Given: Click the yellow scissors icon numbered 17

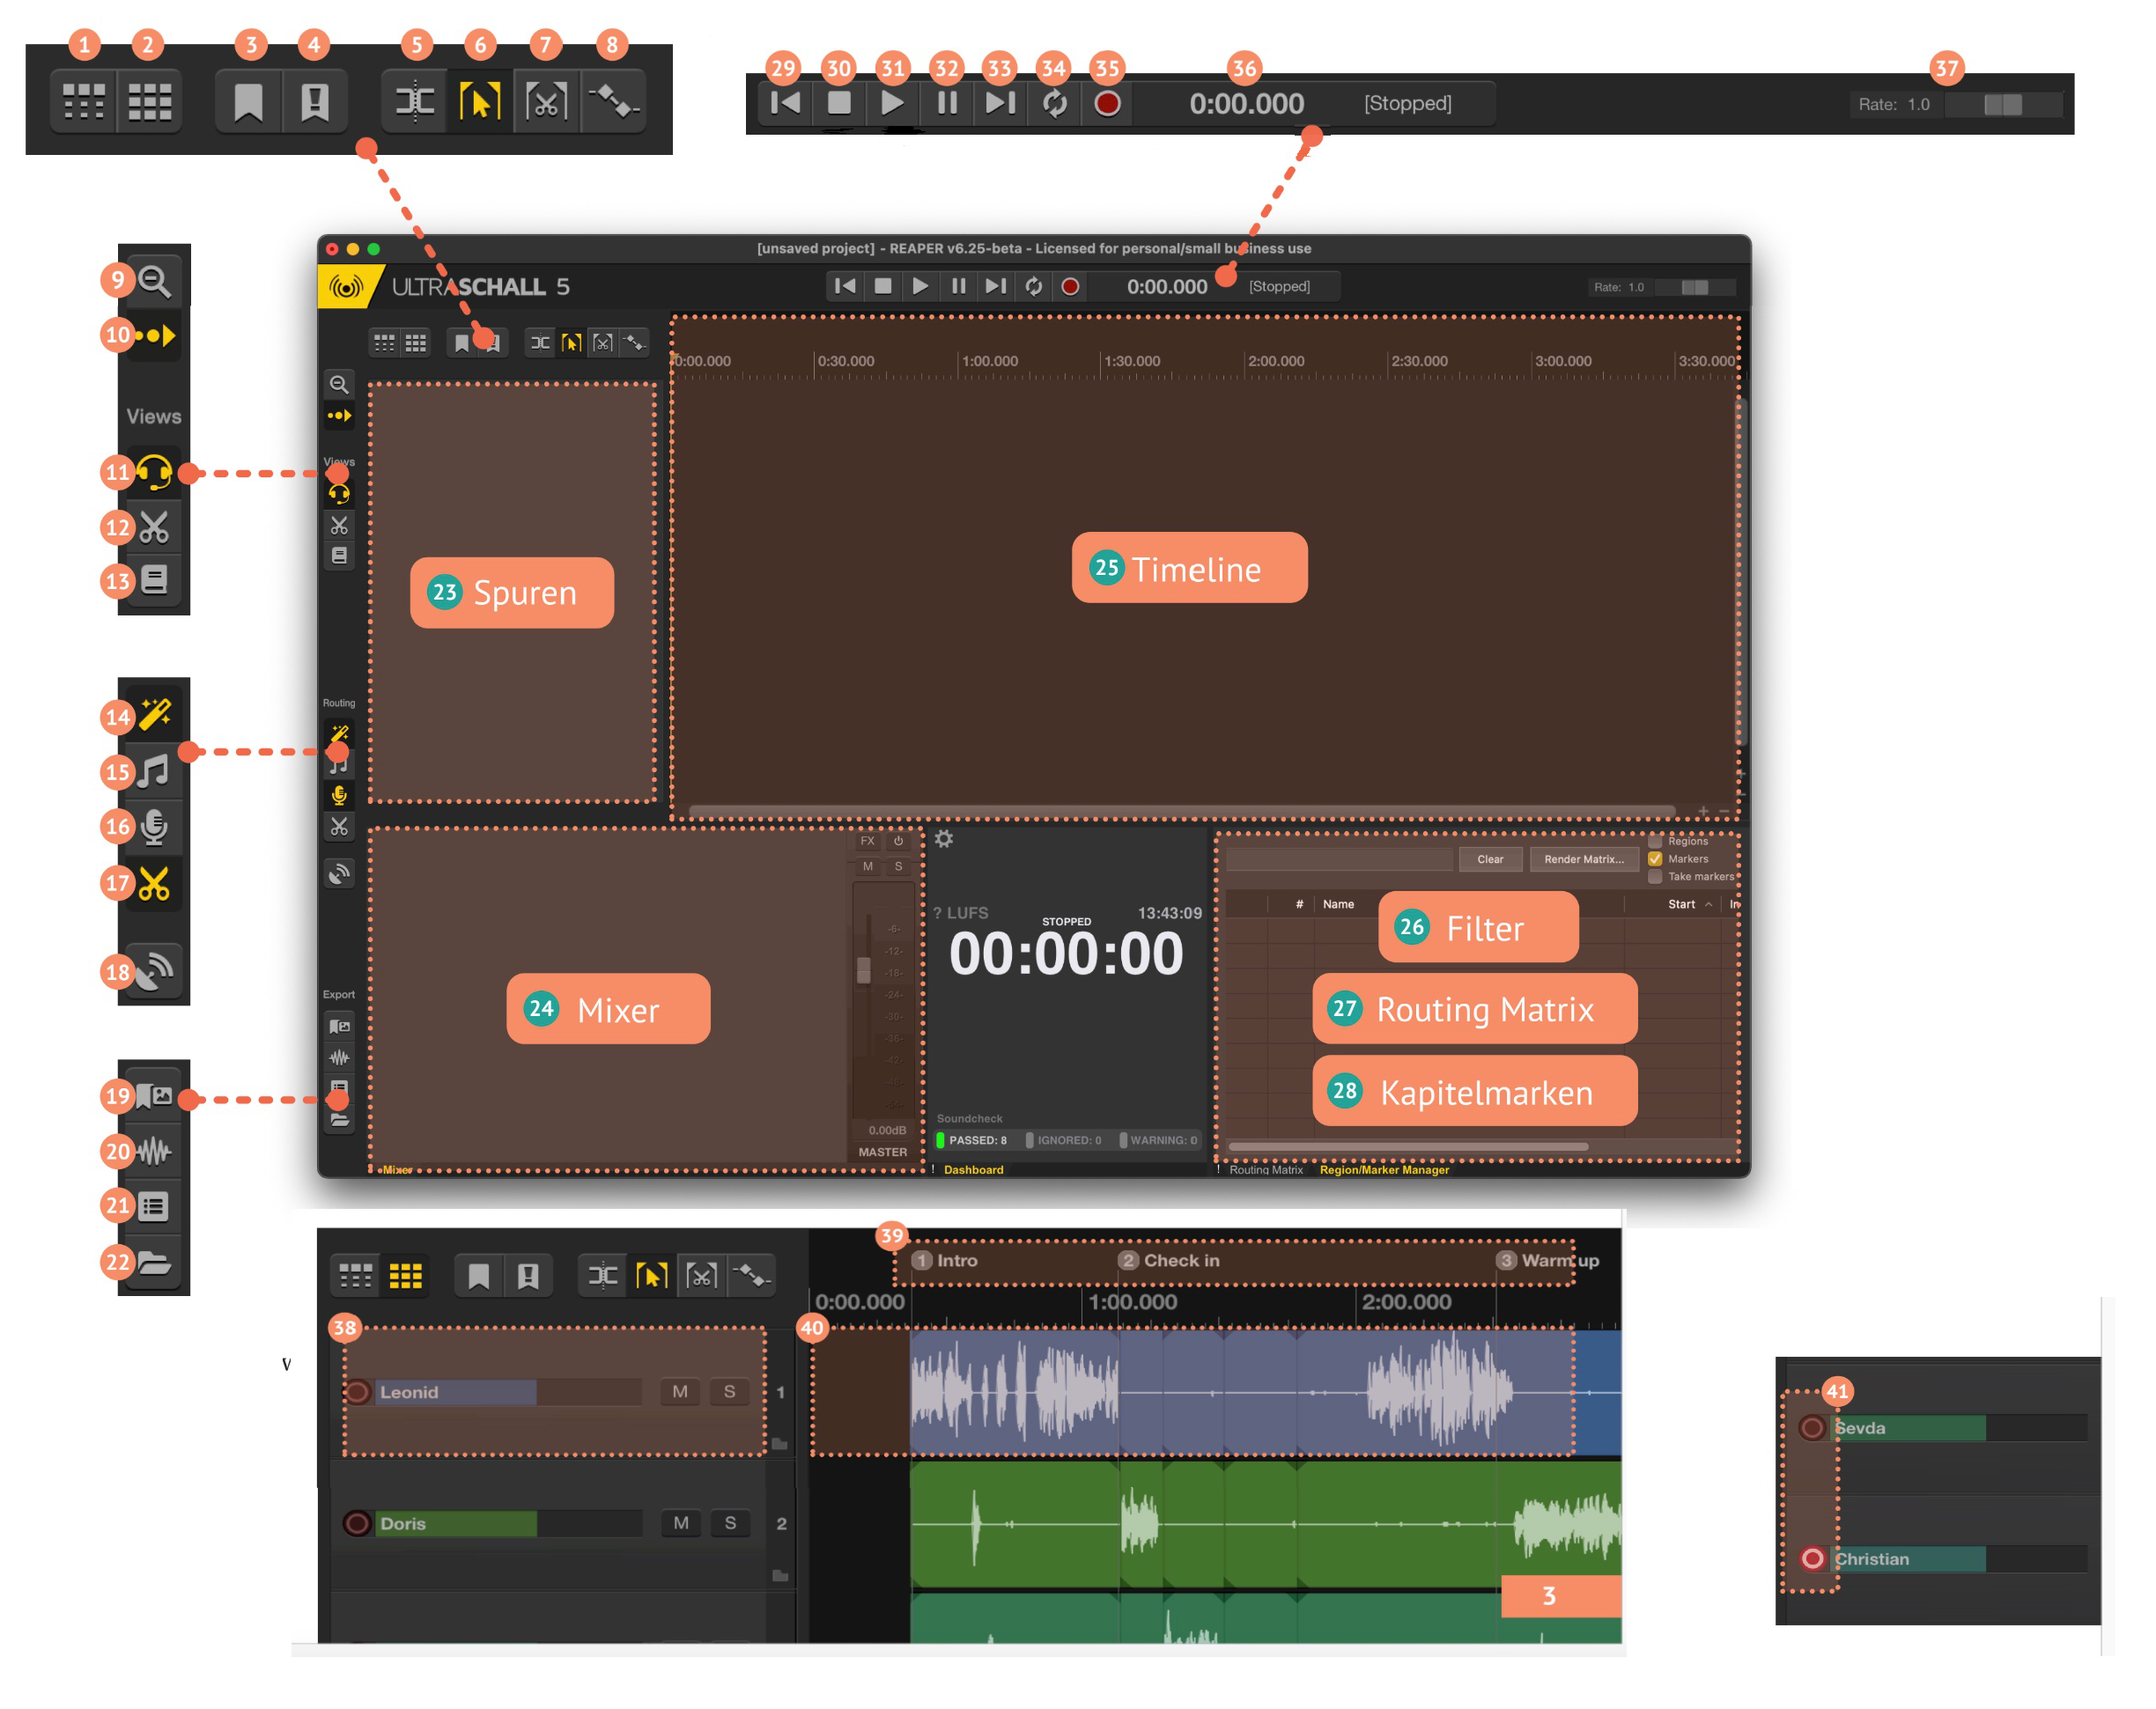Looking at the screenshot, I should tap(154, 883).
